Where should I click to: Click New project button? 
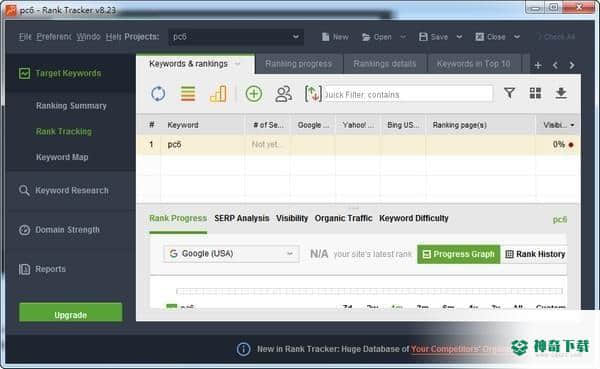[335, 37]
